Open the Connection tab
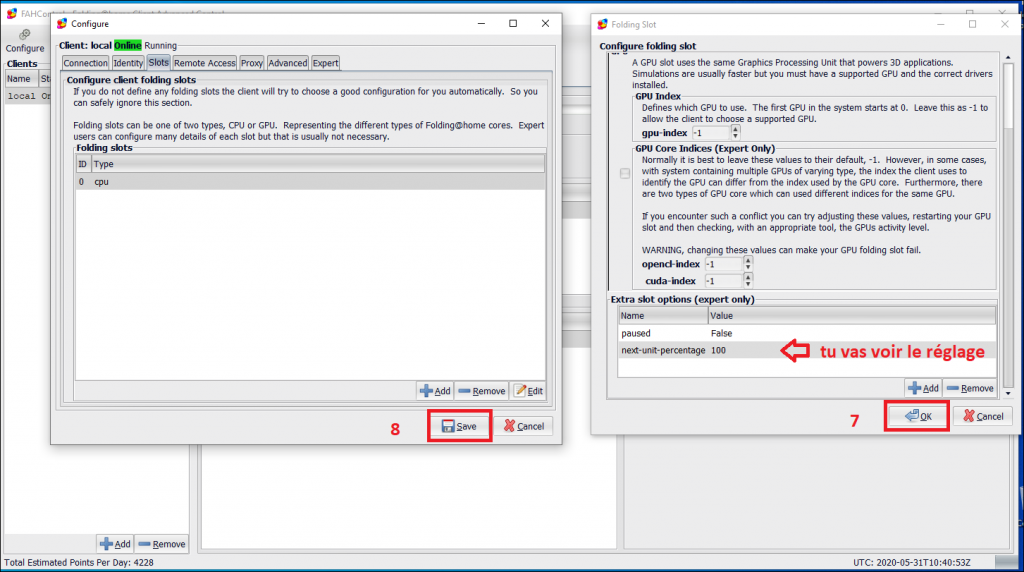The width and height of the screenshot is (1024, 572). [x=85, y=63]
